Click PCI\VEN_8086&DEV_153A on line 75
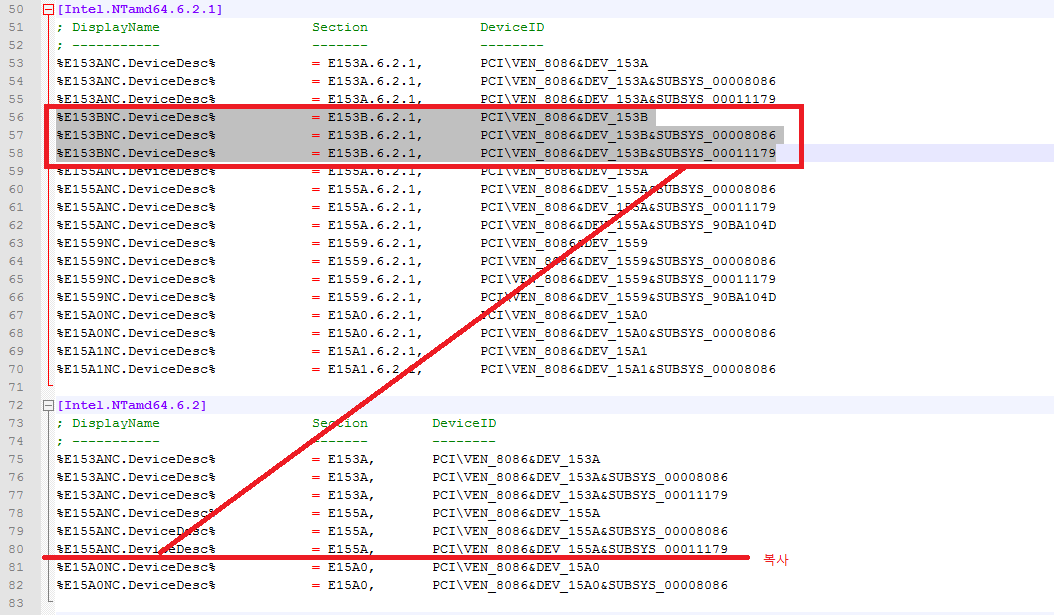Viewport: 1054px width, 615px height. pyautogui.click(x=516, y=460)
